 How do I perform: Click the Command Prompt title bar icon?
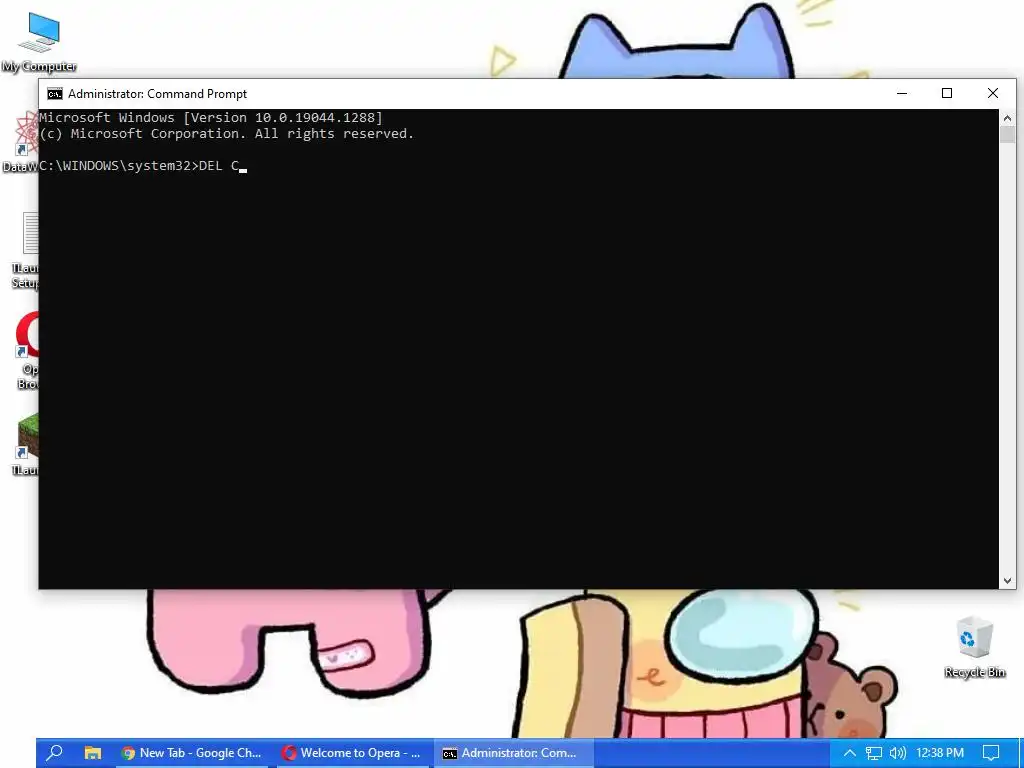[x=55, y=94]
